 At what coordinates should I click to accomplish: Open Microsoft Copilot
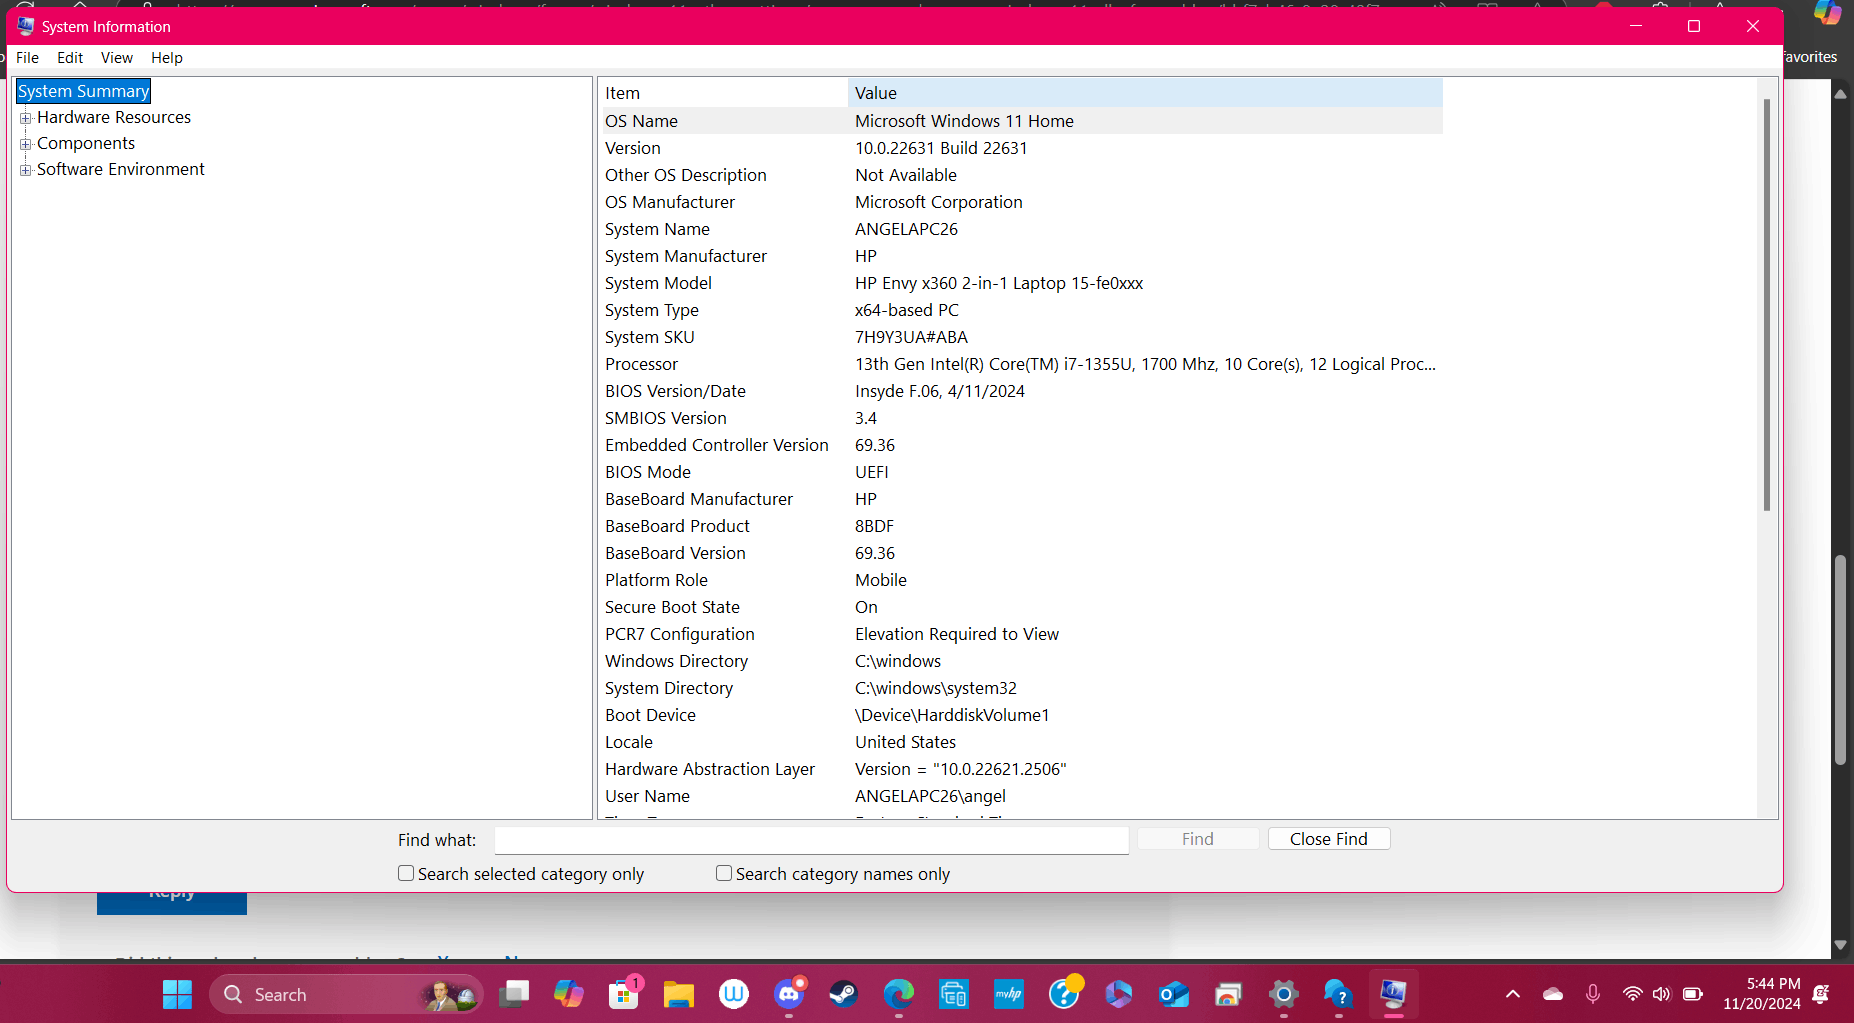pyautogui.click(x=569, y=994)
